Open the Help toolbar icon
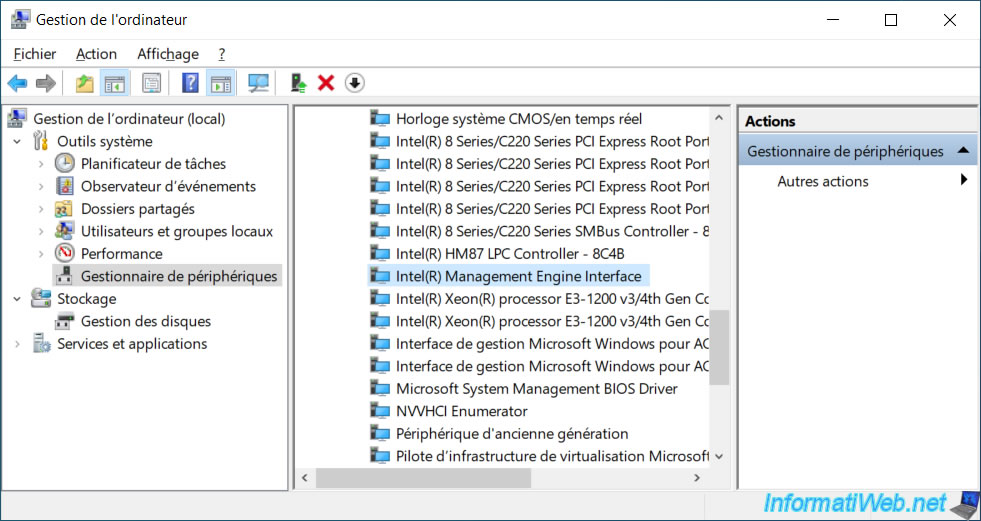 190,83
